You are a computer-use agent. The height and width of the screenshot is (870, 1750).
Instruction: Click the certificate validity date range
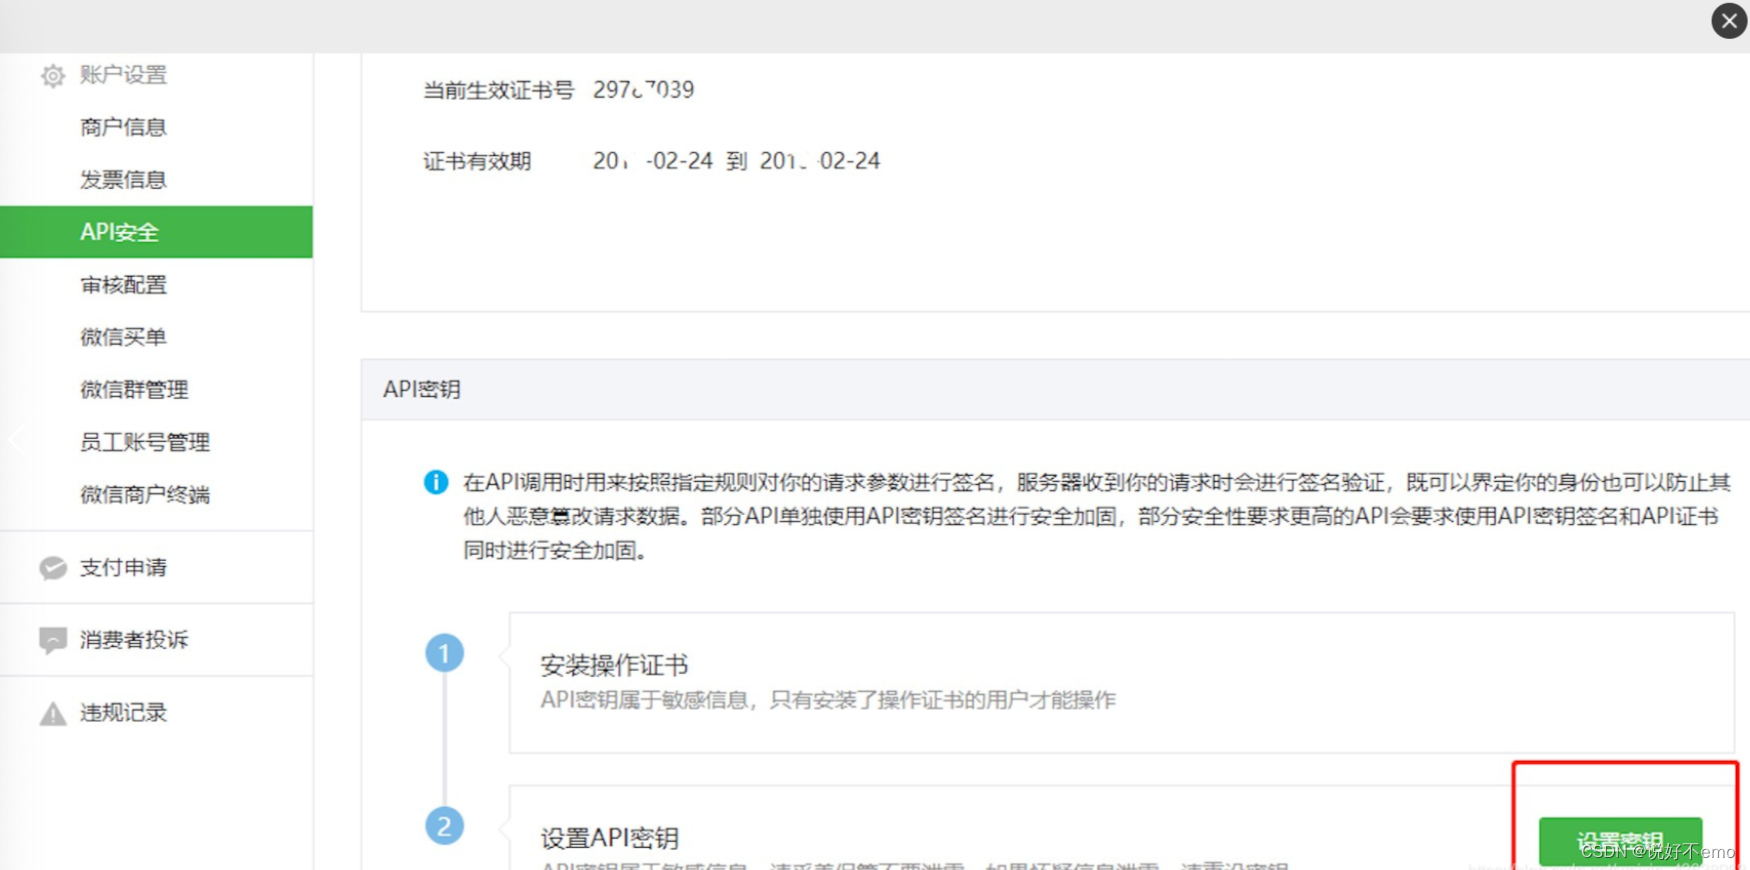pos(736,161)
